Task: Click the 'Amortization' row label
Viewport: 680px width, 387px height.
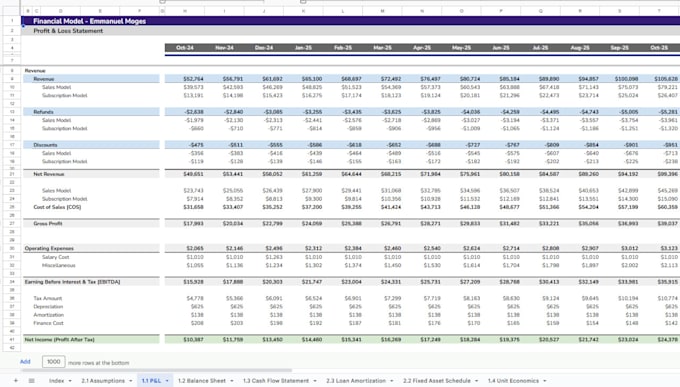Action: (x=49, y=315)
